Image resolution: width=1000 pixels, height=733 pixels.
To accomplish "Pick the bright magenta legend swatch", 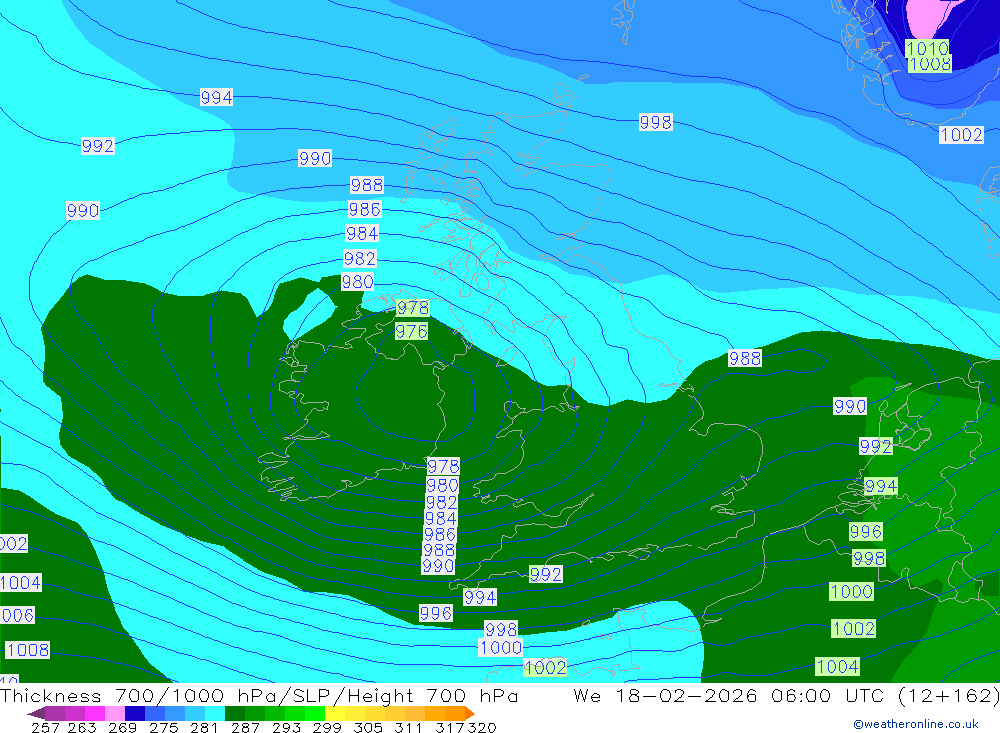I will click(x=95, y=713).
